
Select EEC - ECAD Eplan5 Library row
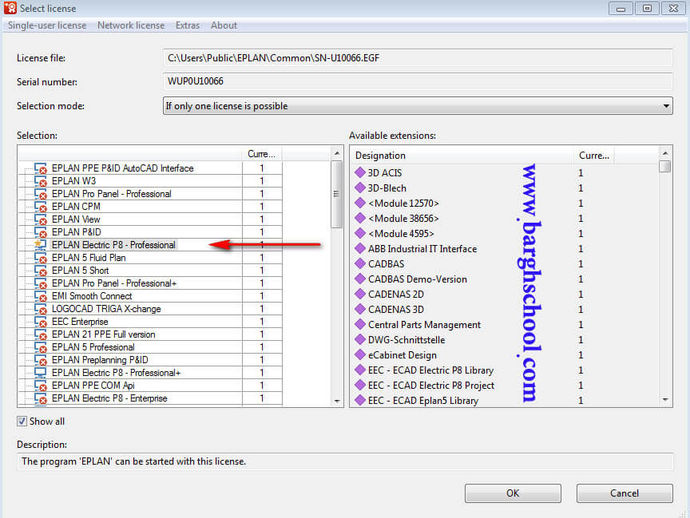pos(506,400)
